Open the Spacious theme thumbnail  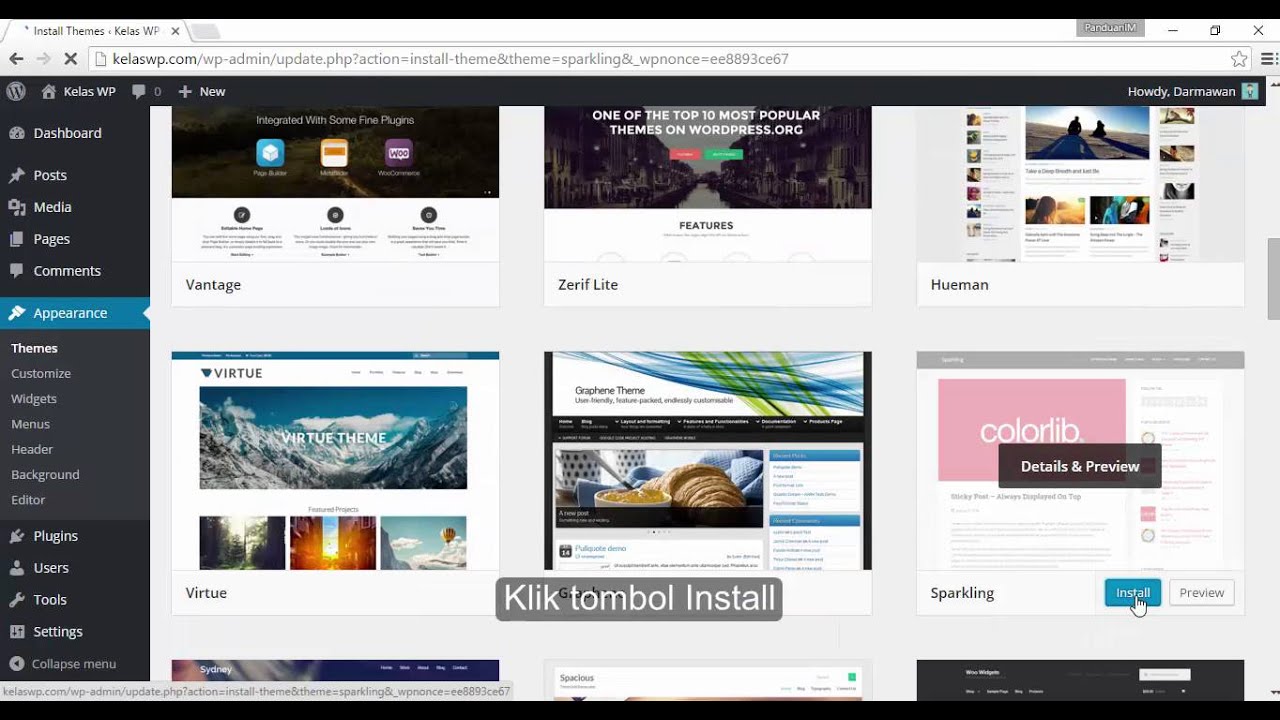click(707, 680)
